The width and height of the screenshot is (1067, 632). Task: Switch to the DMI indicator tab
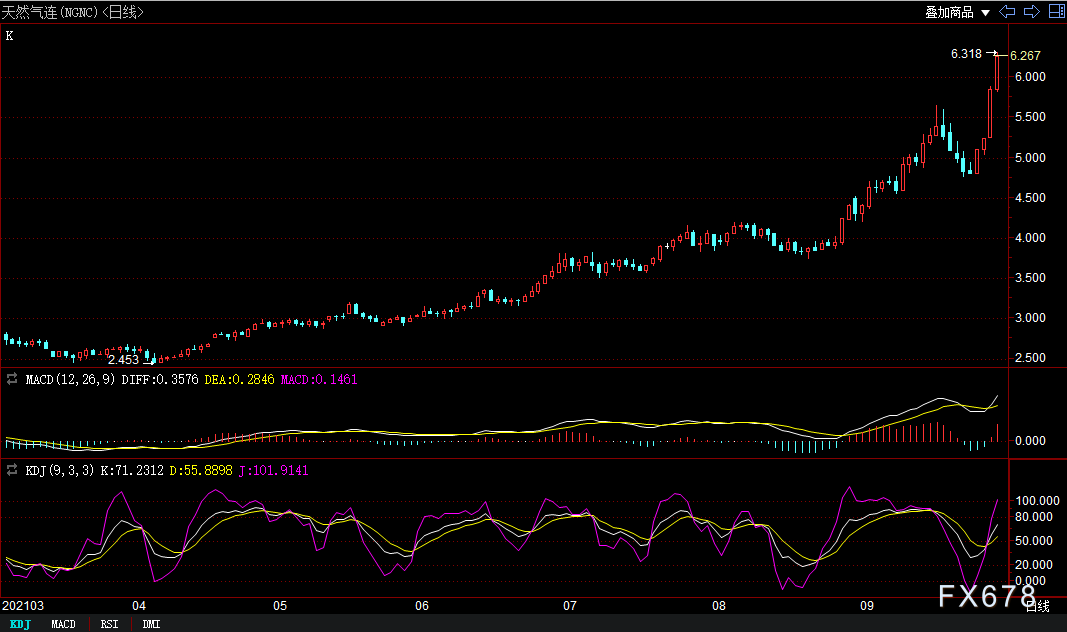click(x=151, y=624)
